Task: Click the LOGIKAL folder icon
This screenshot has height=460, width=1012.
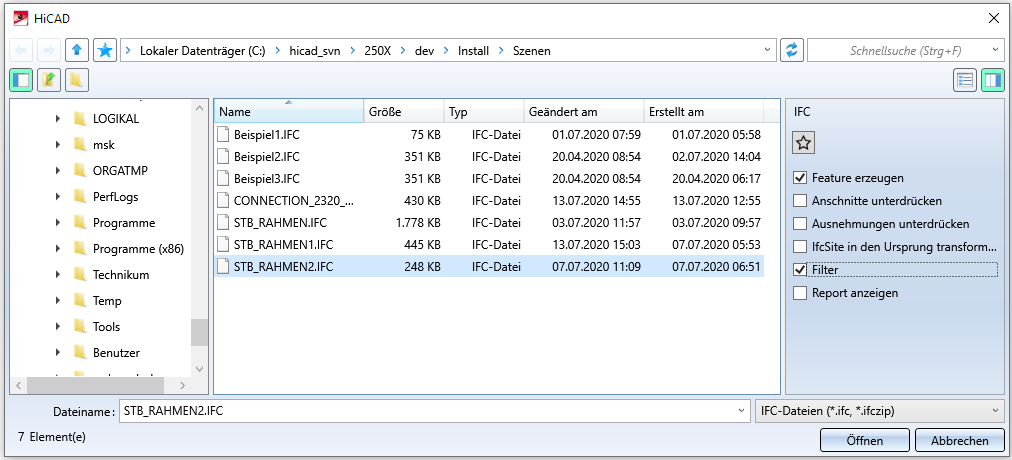Action: pyautogui.click(x=80, y=119)
